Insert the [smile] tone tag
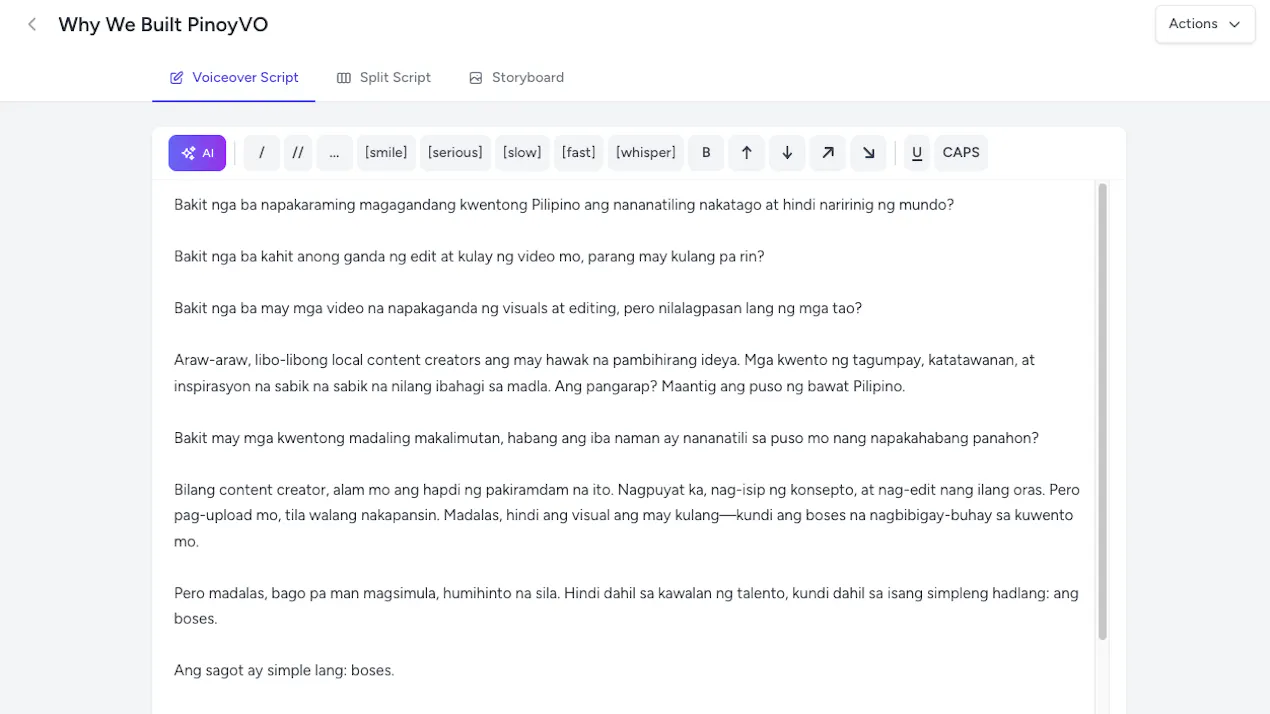 pyautogui.click(x=386, y=153)
